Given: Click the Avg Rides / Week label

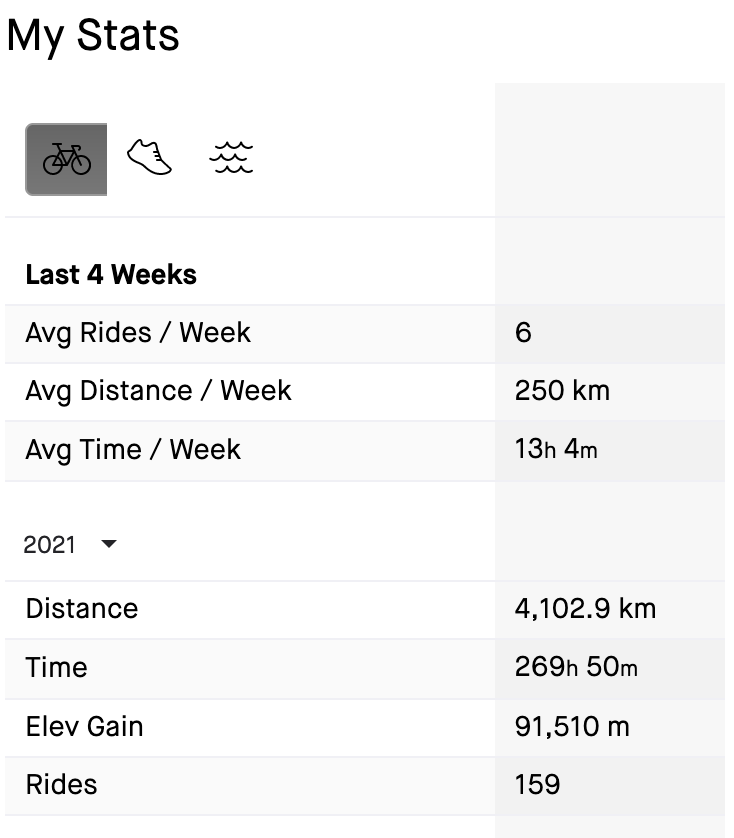Looking at the screenshot, I should (x=138, y=333).
